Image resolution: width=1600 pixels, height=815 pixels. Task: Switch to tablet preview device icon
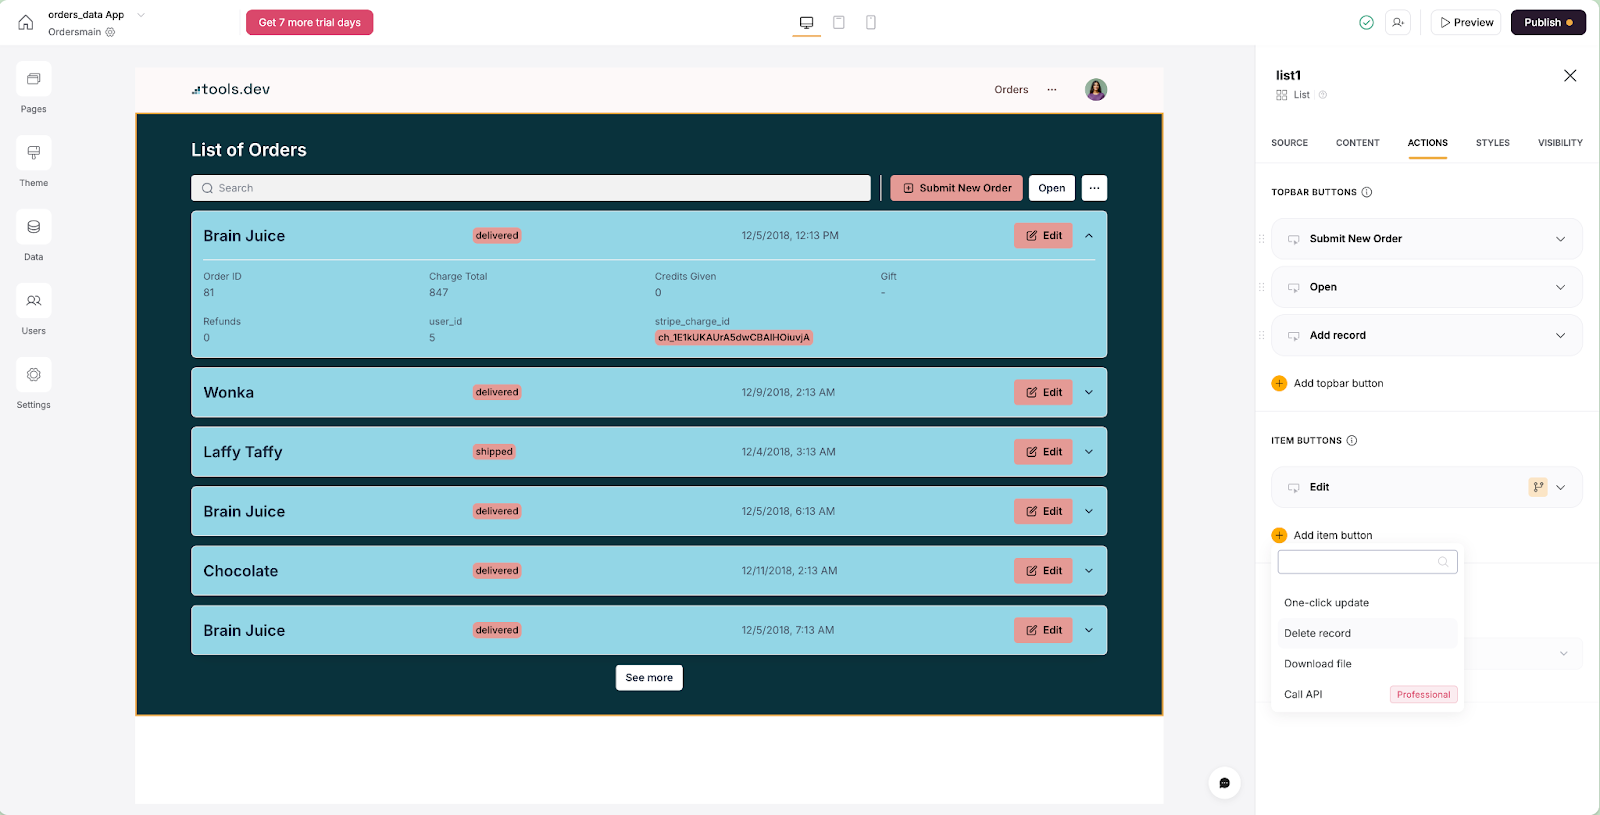pyautogui.click(x=839, y=22)
